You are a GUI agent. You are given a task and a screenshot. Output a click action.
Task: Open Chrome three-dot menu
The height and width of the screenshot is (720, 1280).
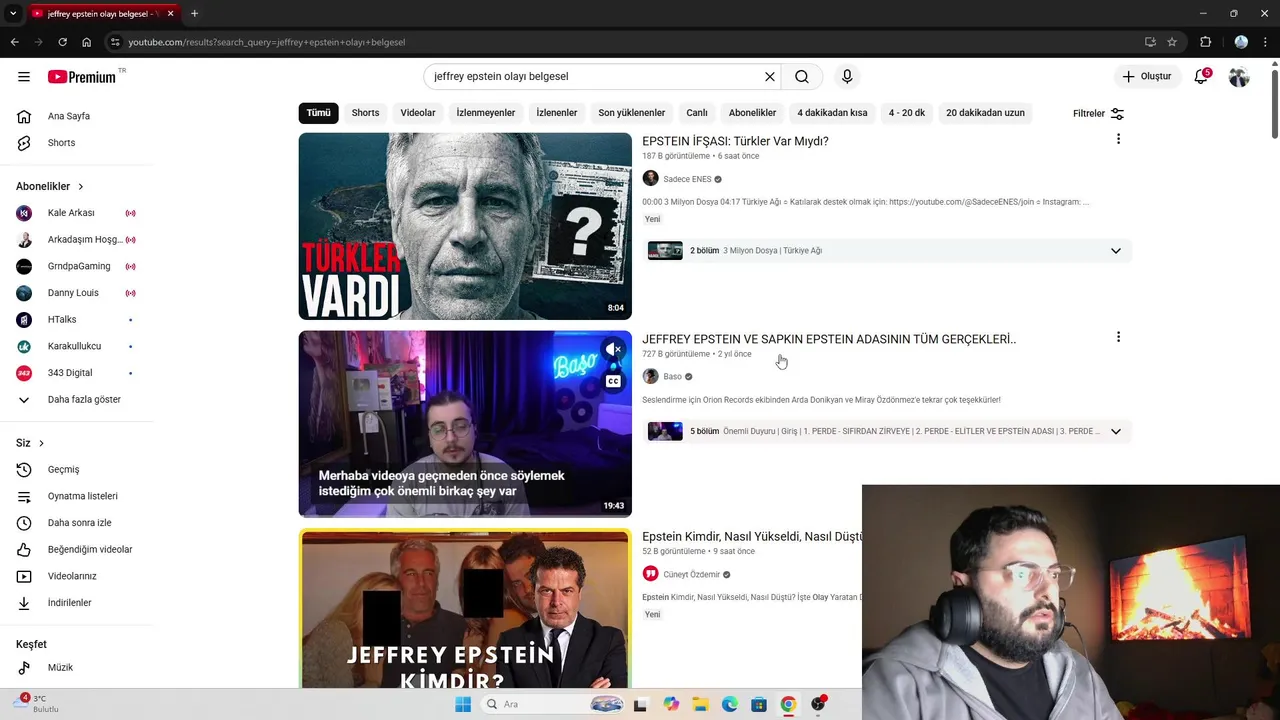pos(1265,42)
